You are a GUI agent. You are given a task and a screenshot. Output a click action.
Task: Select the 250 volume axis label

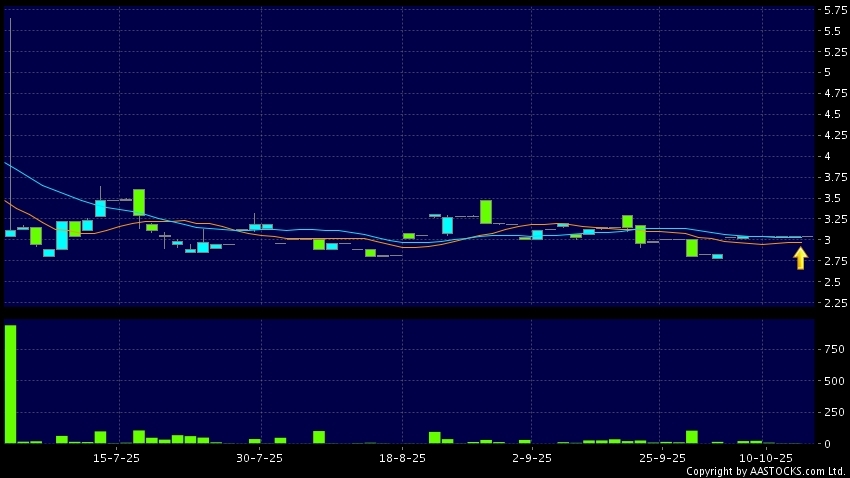829,412
